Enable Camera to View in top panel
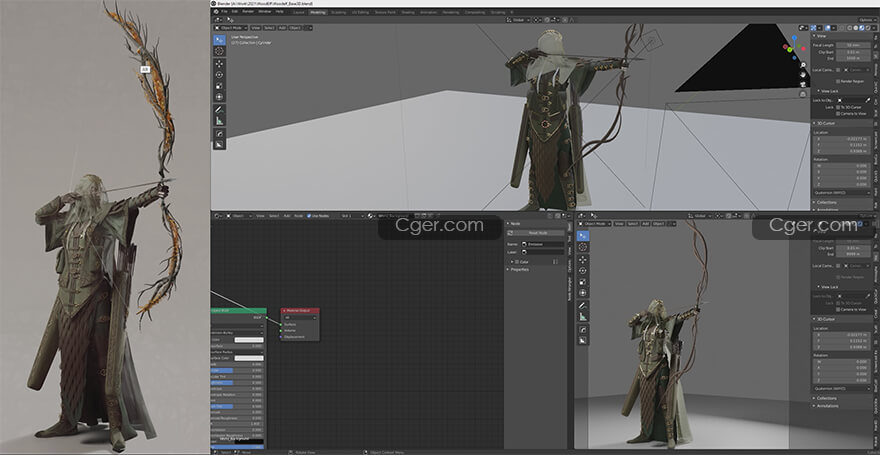 tap(838, 113)
